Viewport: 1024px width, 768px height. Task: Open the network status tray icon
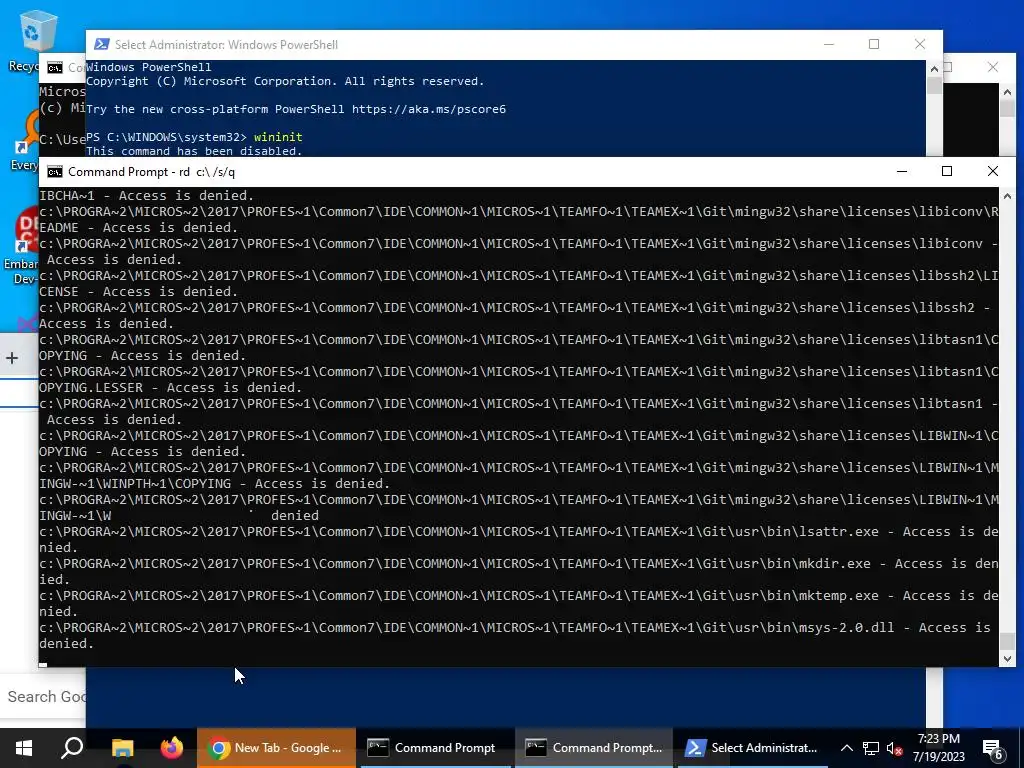pos(871,748)
